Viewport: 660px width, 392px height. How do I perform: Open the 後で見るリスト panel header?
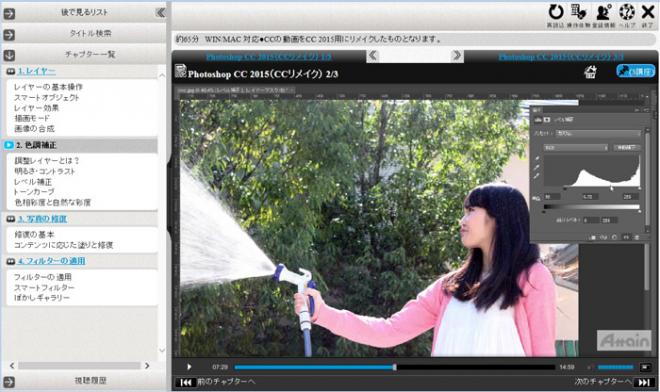tap(84, 13)
